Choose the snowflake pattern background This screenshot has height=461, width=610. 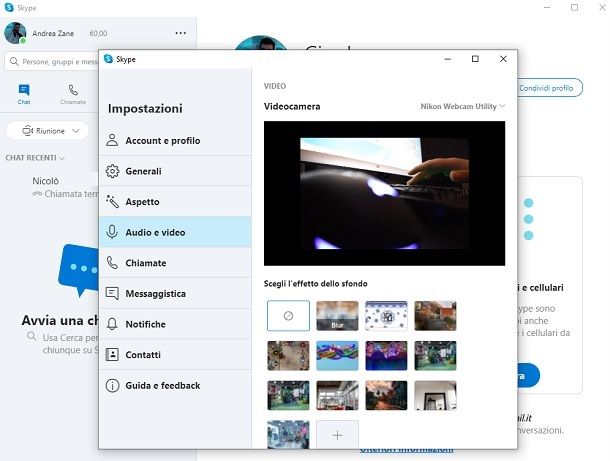point(386,316)
